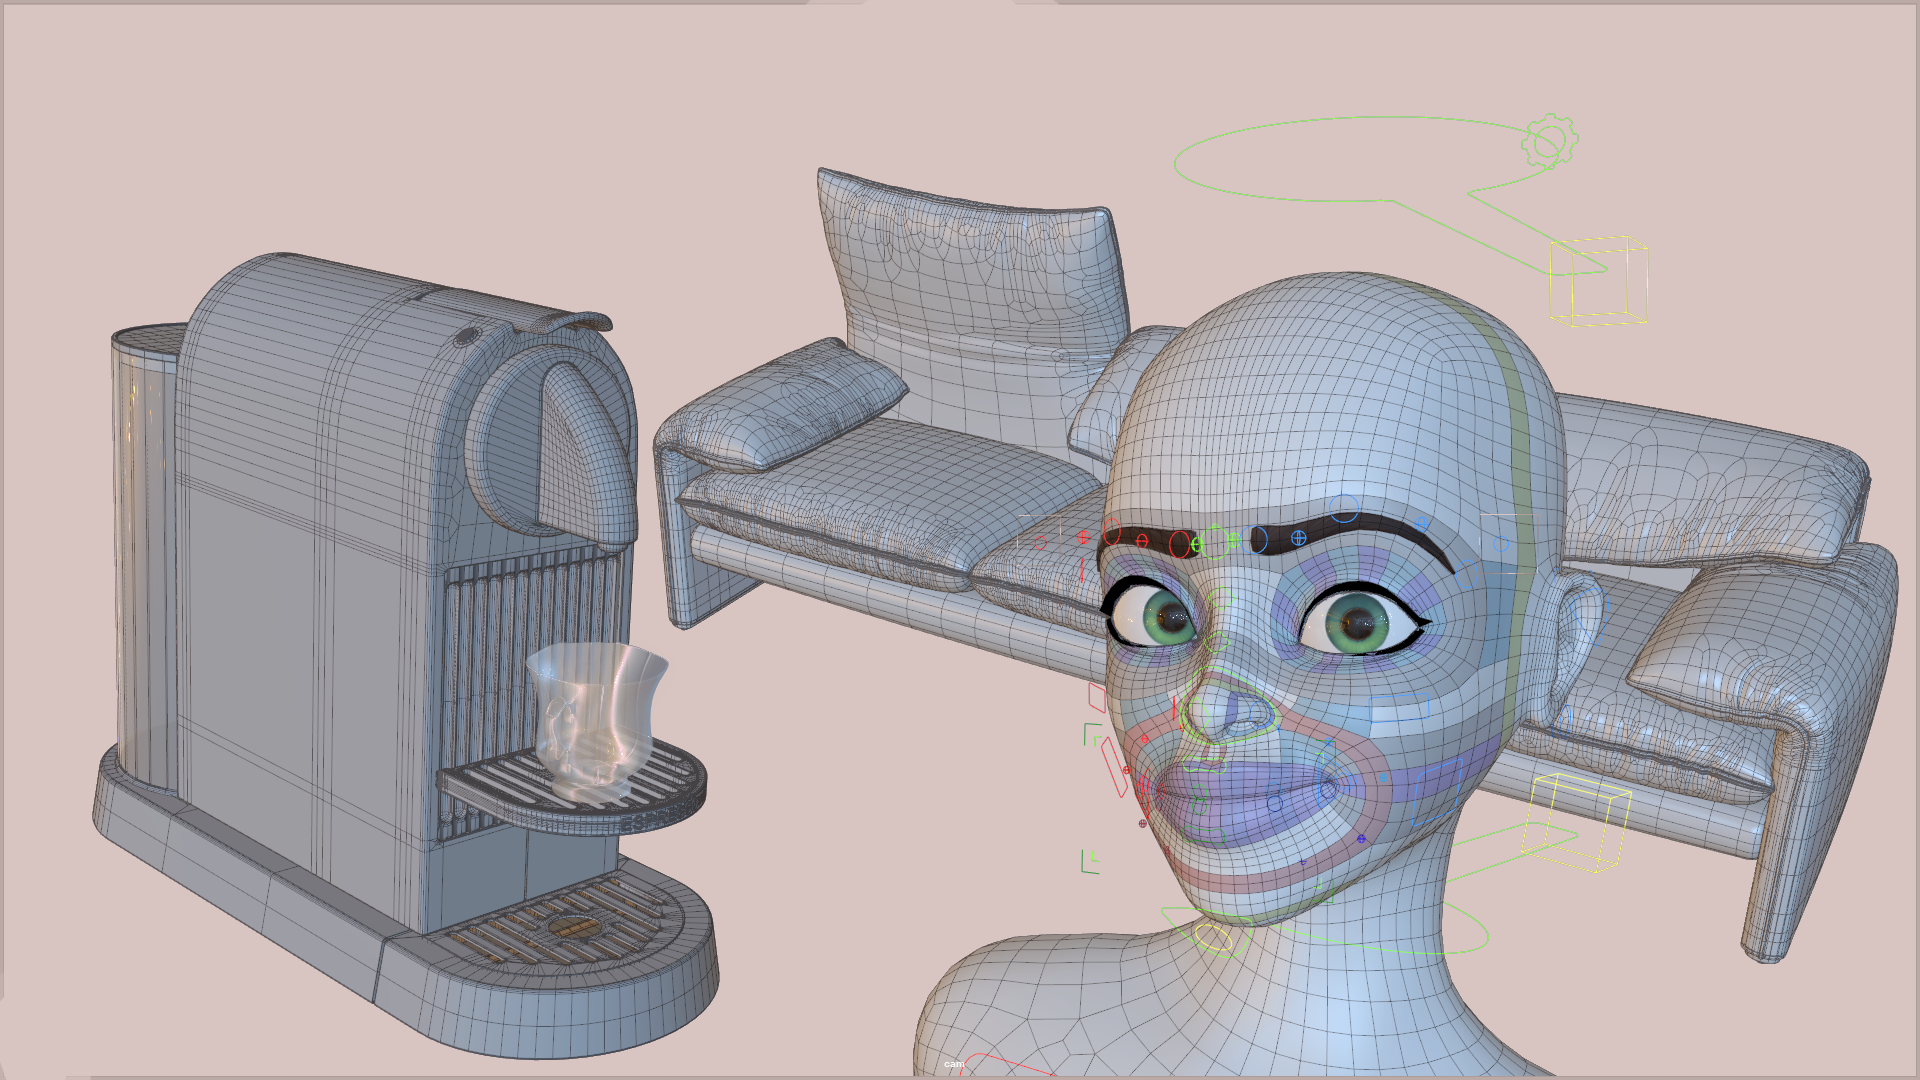Click the green circle control between the eyebrows
Viewport: 1920px width, 1080px height.
1214,541
